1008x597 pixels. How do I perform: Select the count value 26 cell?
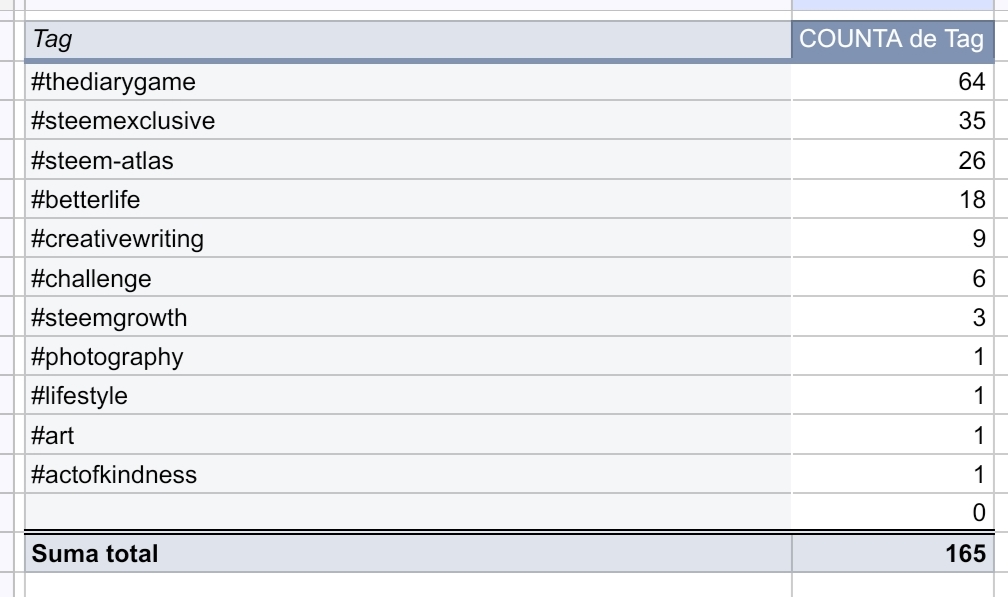(x=892, y=160)
